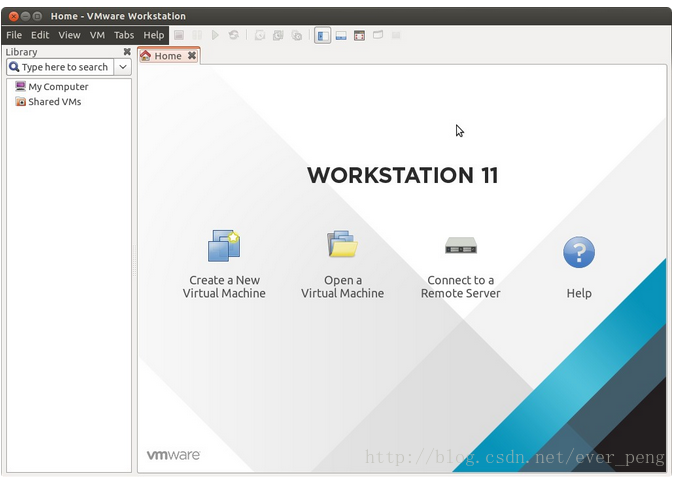
Task: Click the window maximize button
Action: 38,16
